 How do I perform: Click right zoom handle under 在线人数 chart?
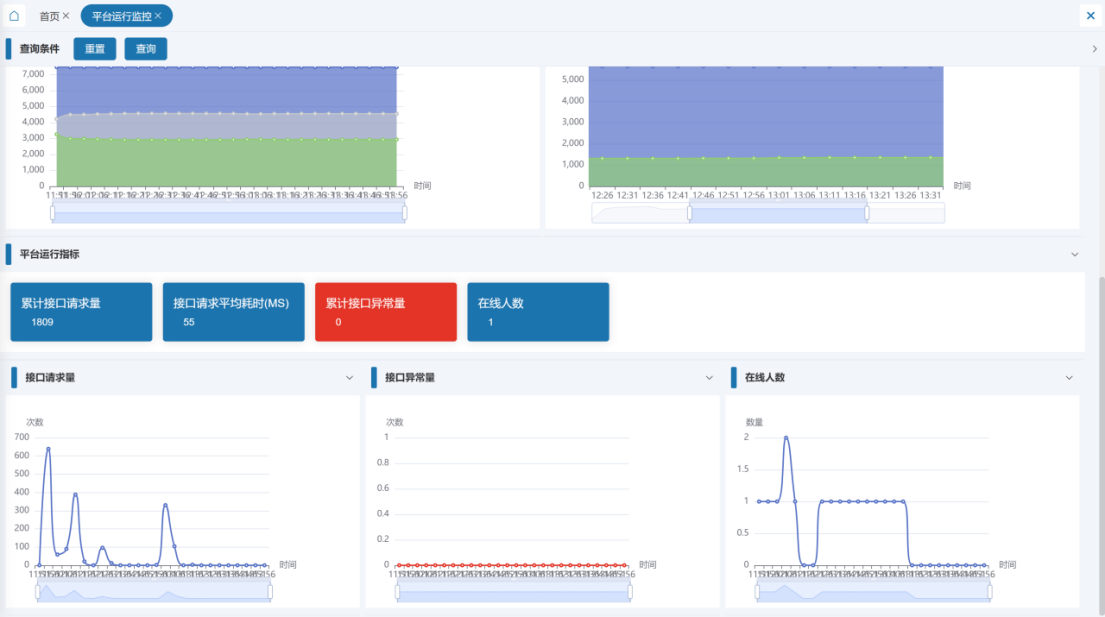point(990,592)
